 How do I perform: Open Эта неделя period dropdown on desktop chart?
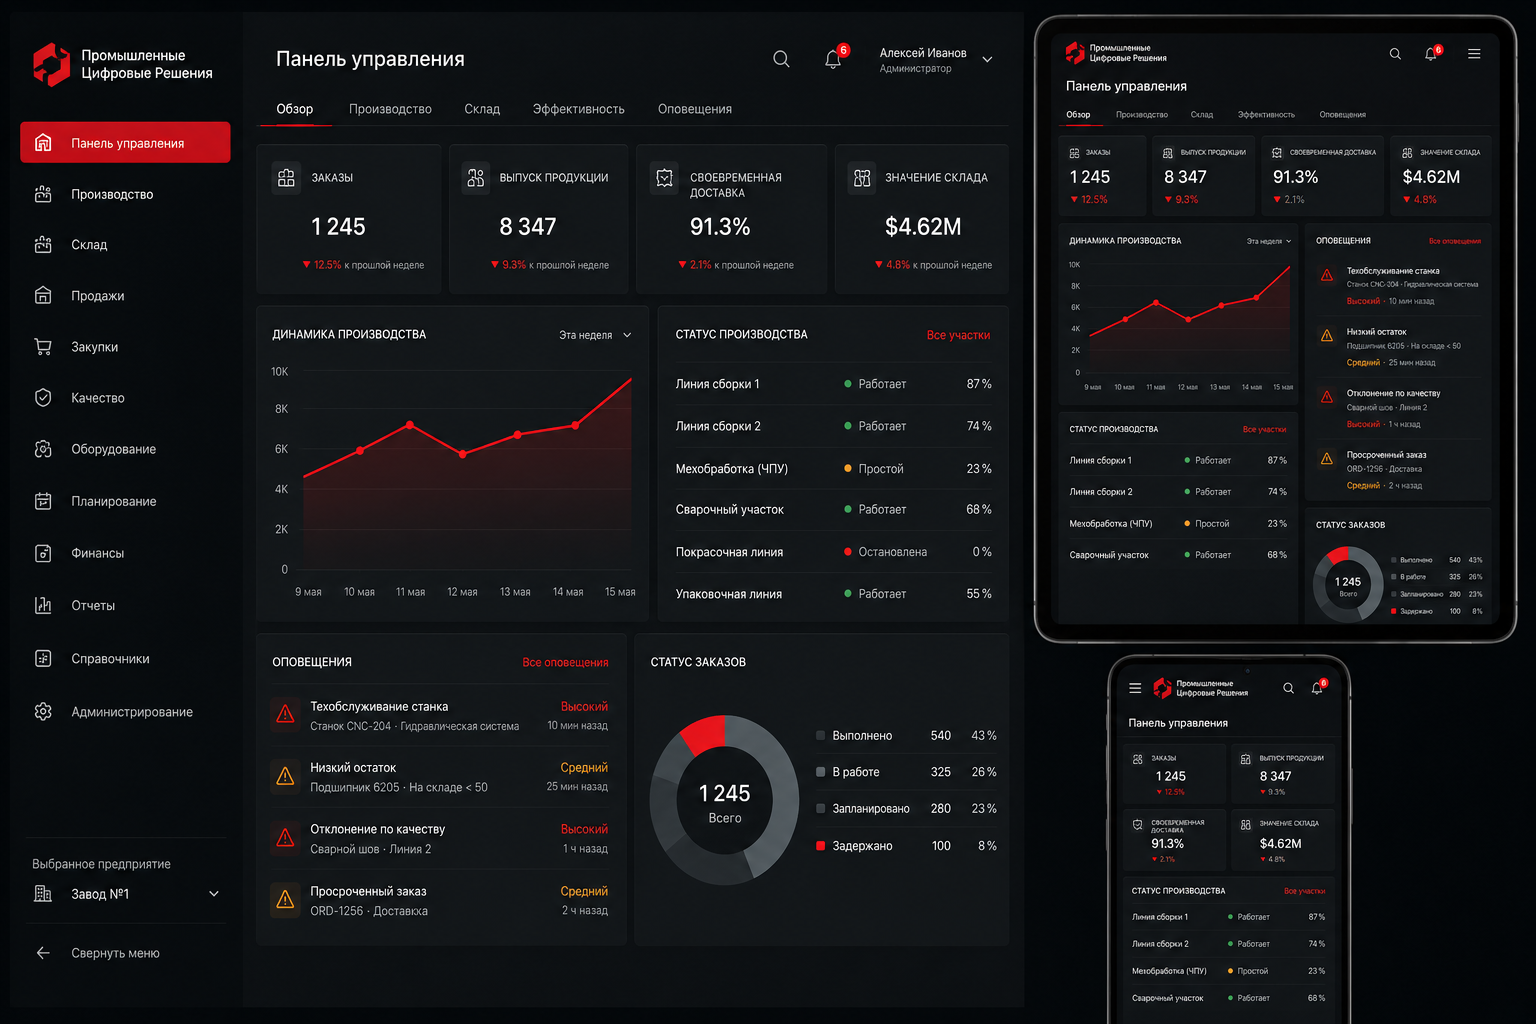(595, 335)
